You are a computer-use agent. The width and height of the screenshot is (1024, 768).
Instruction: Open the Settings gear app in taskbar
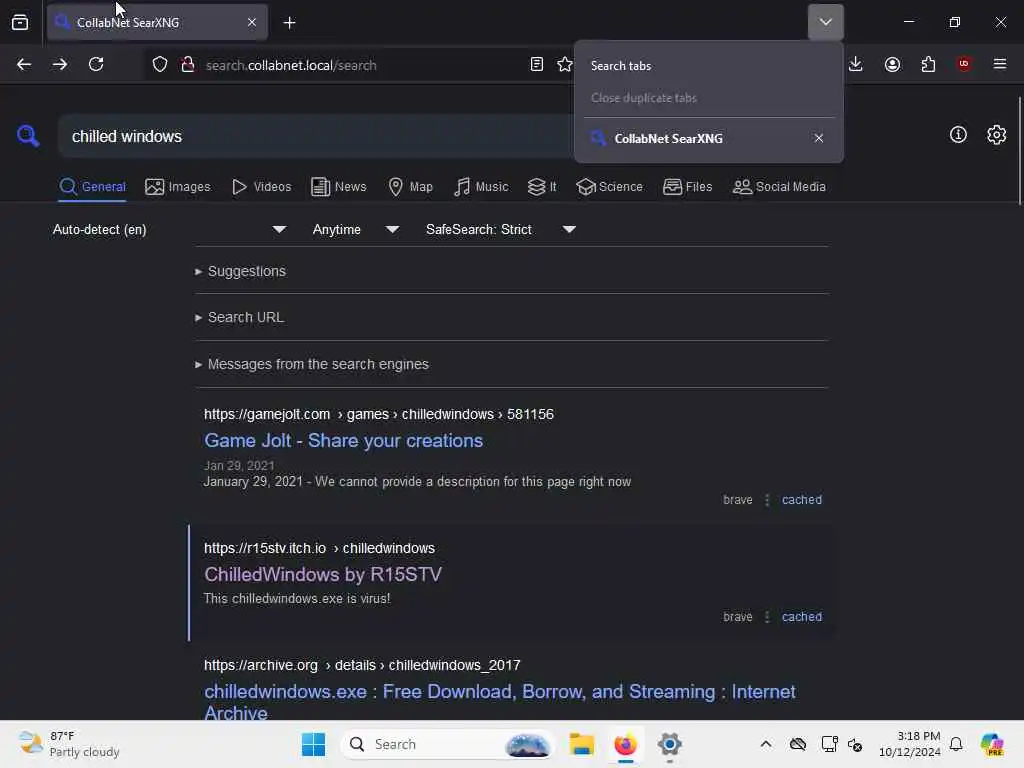click(669, 744)
